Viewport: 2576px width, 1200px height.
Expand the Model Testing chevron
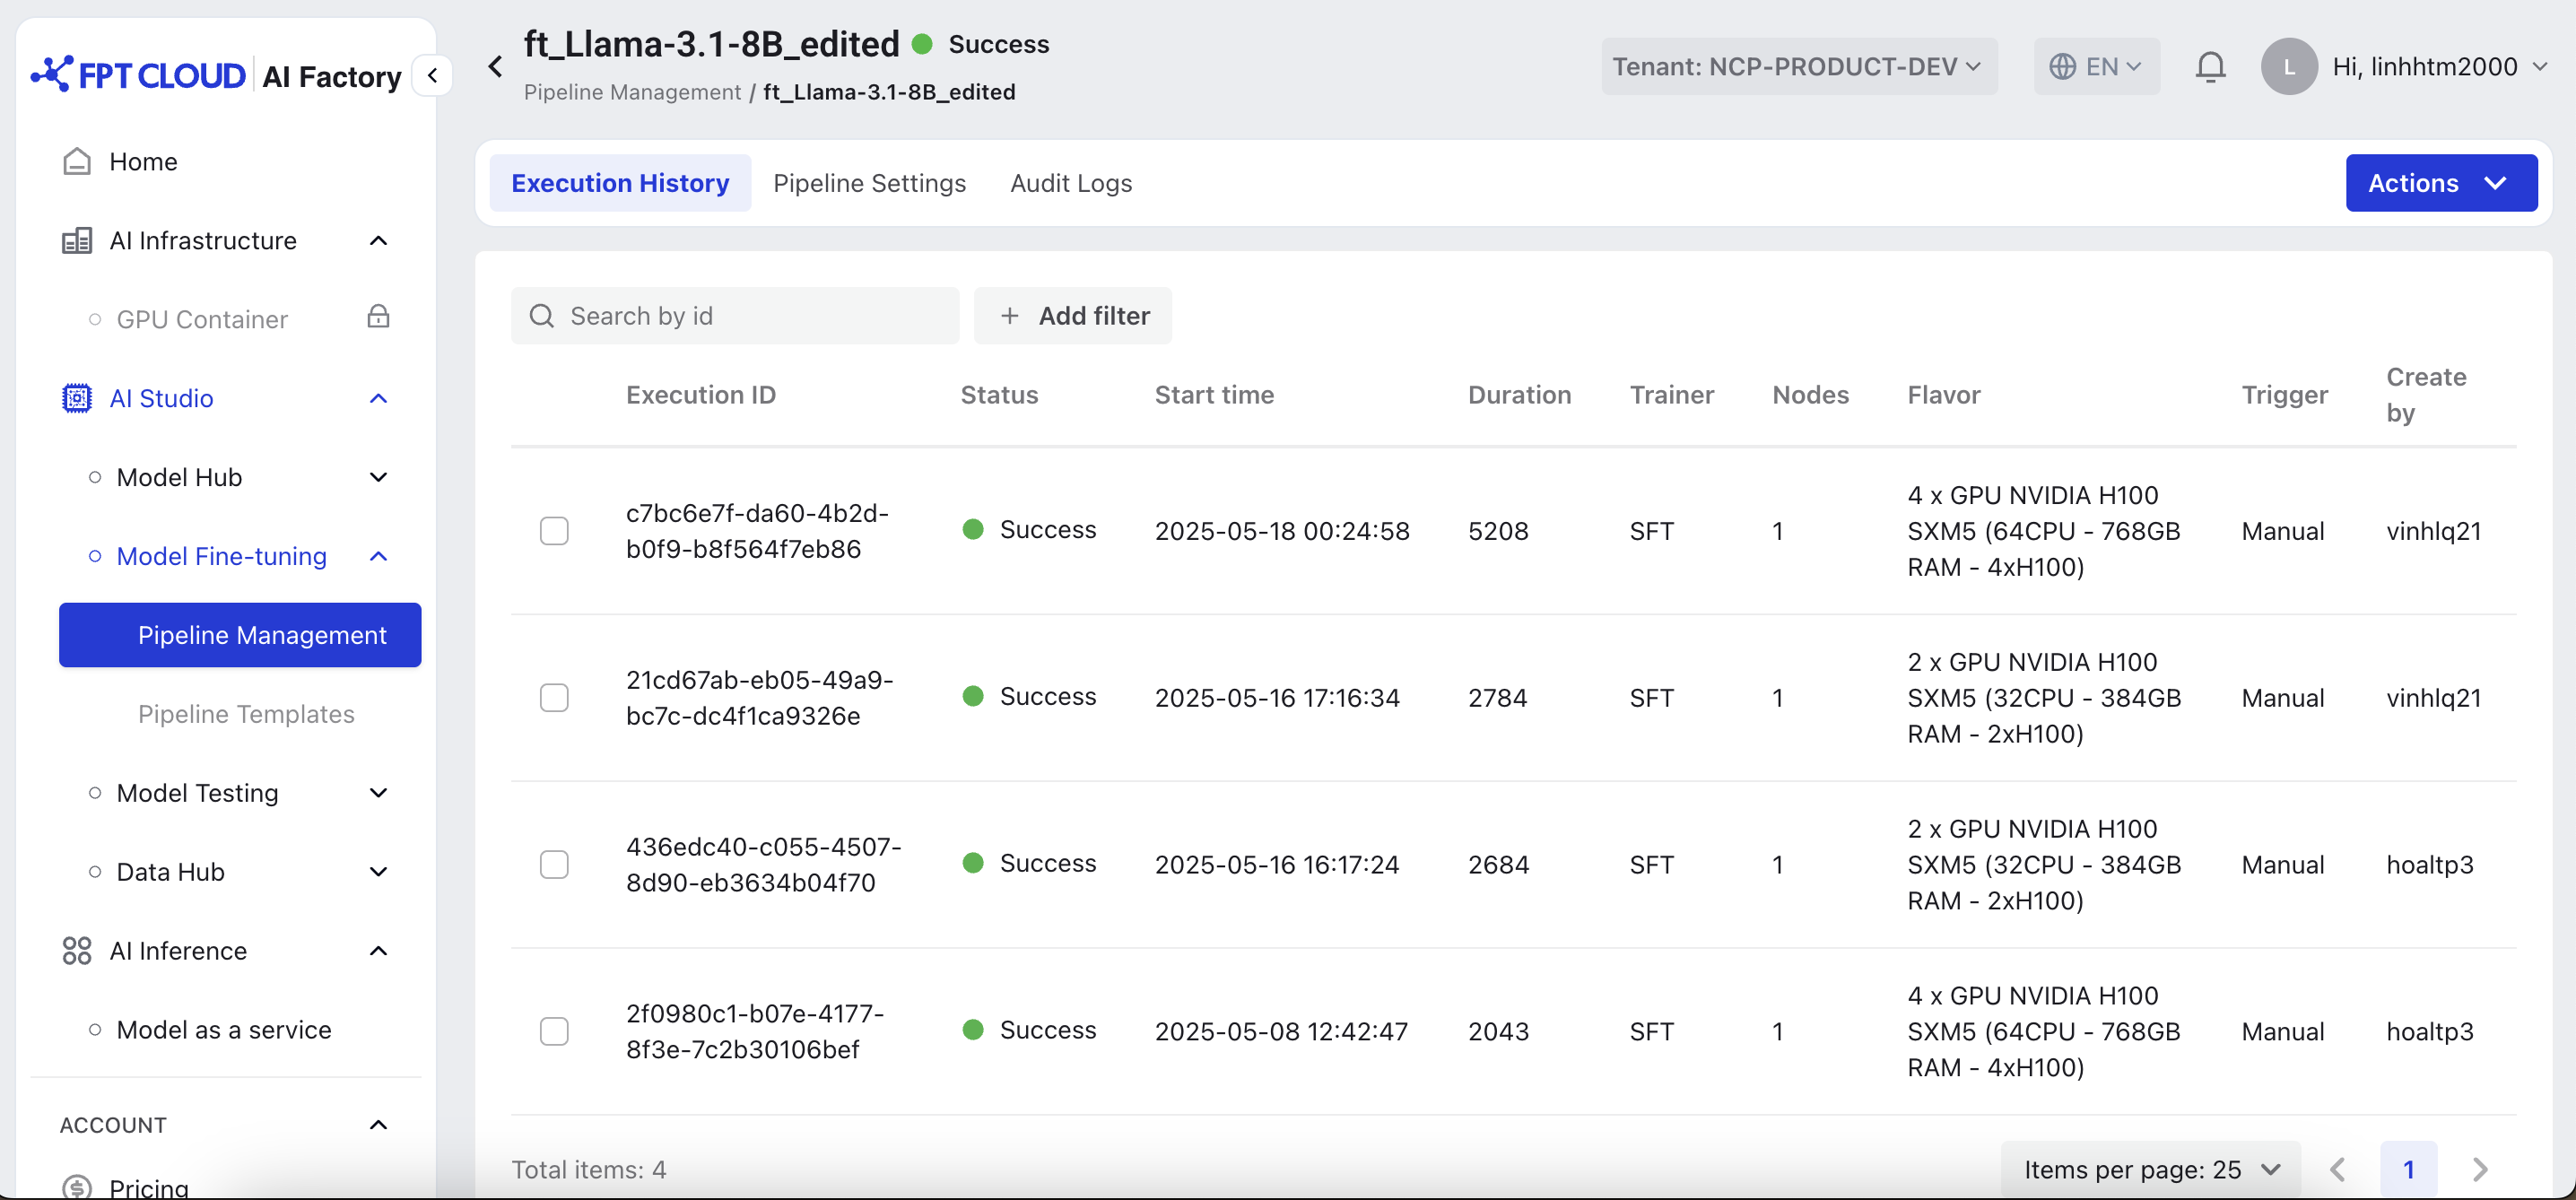point(378,793)
